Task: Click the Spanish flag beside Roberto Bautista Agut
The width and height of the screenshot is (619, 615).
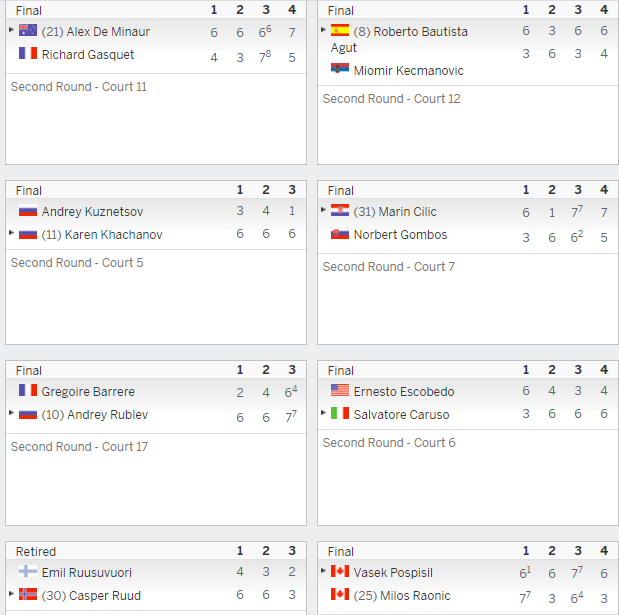Action: tap(340, 30)
